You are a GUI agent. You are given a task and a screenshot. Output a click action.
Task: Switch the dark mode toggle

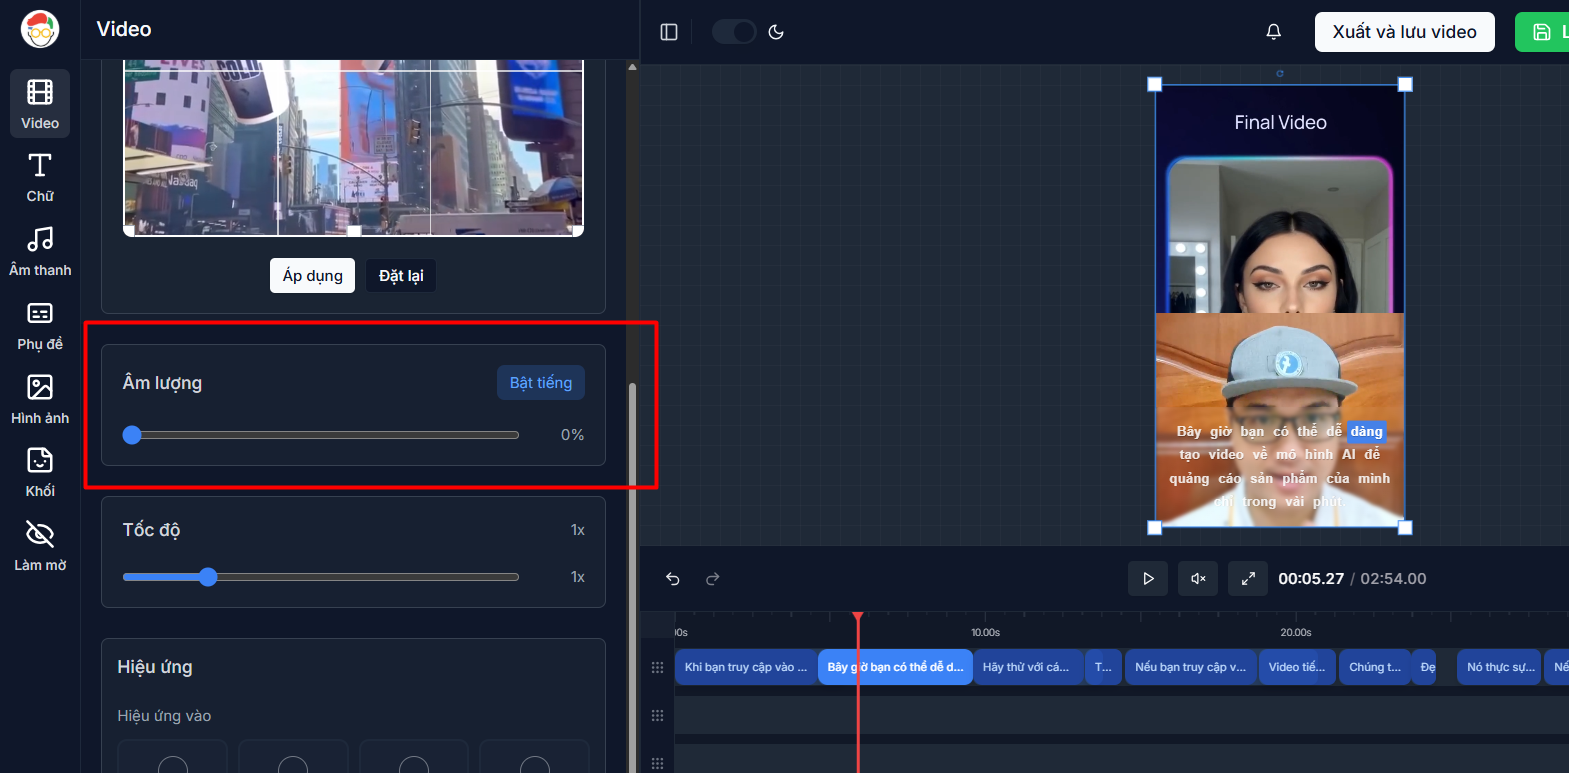click(x=734, y=32)
